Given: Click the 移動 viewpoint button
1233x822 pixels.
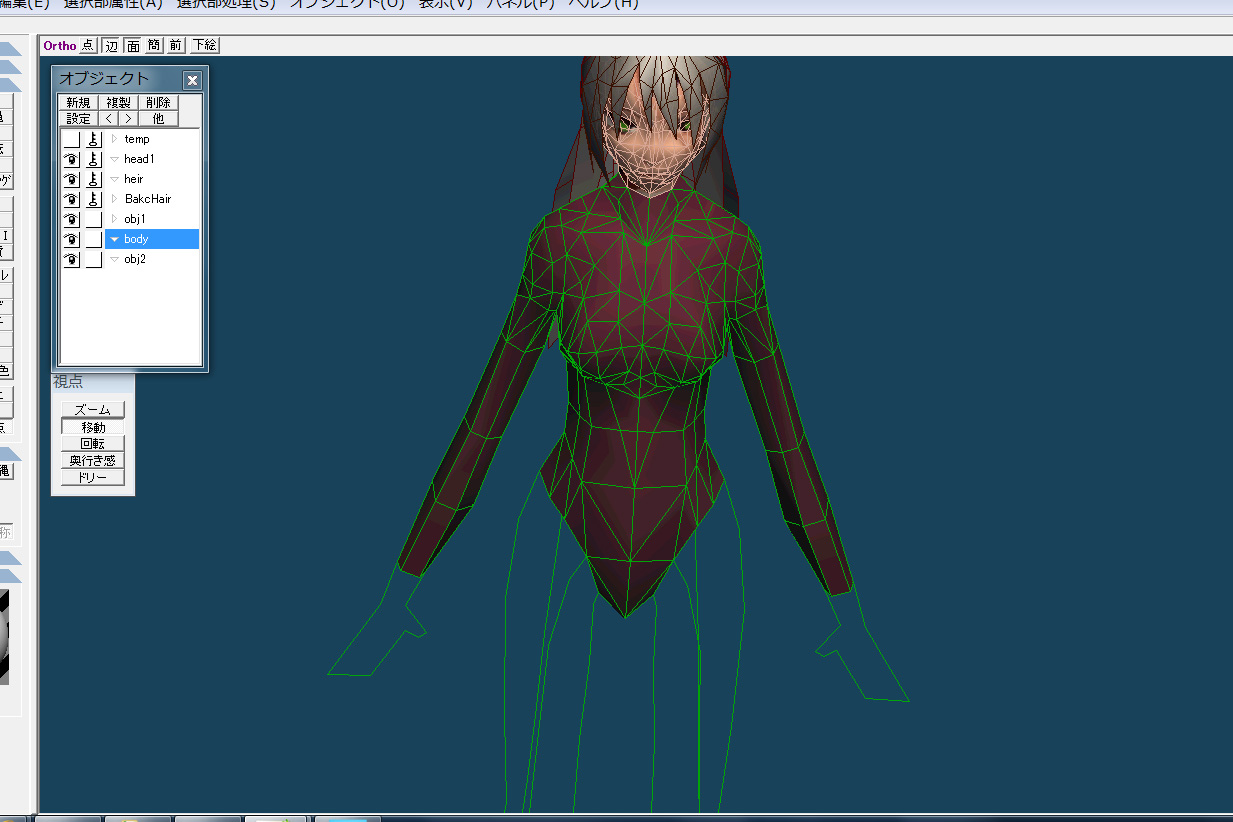Looking at the screenshot, I should tap(93, 427).
